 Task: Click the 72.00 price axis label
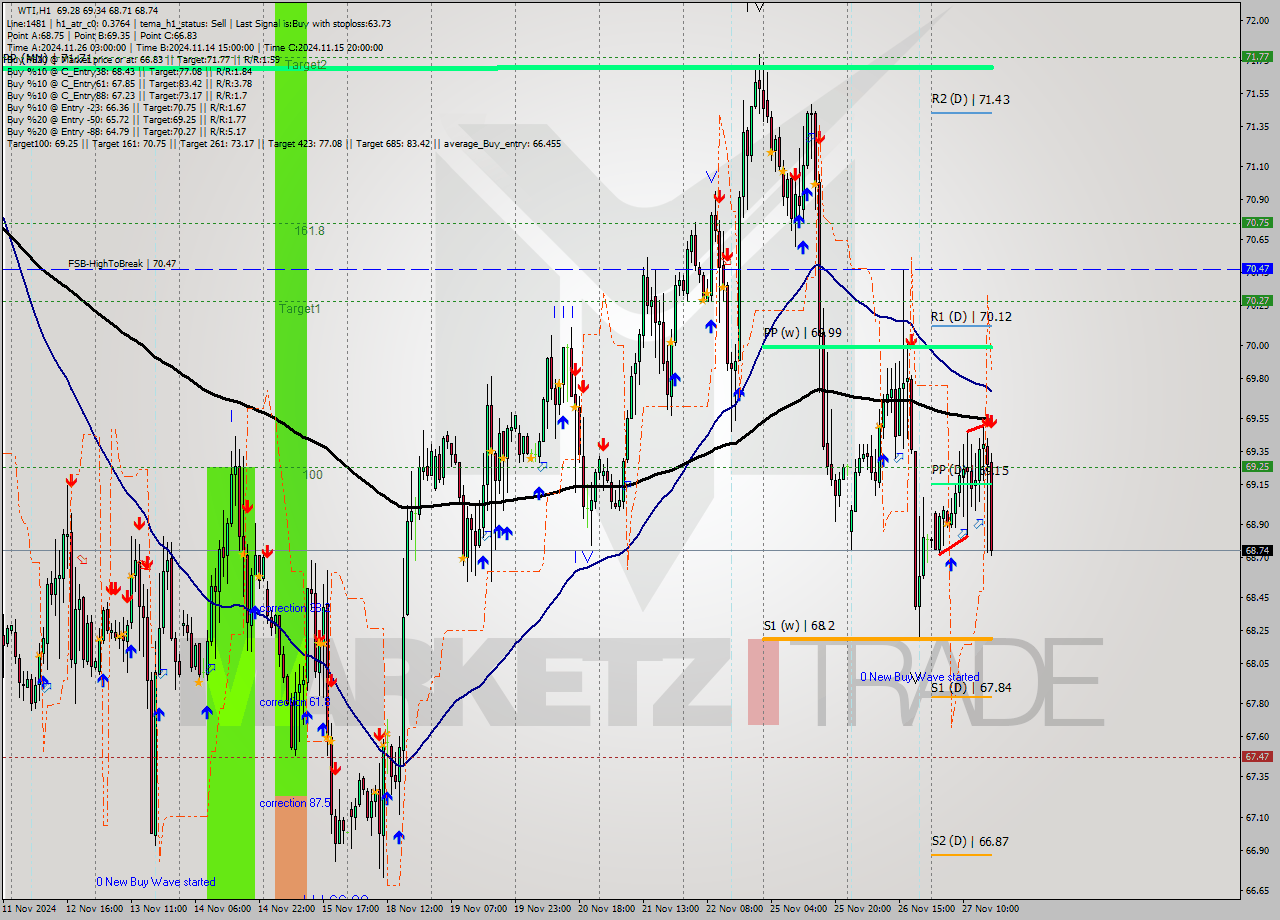click(1257, 20)
